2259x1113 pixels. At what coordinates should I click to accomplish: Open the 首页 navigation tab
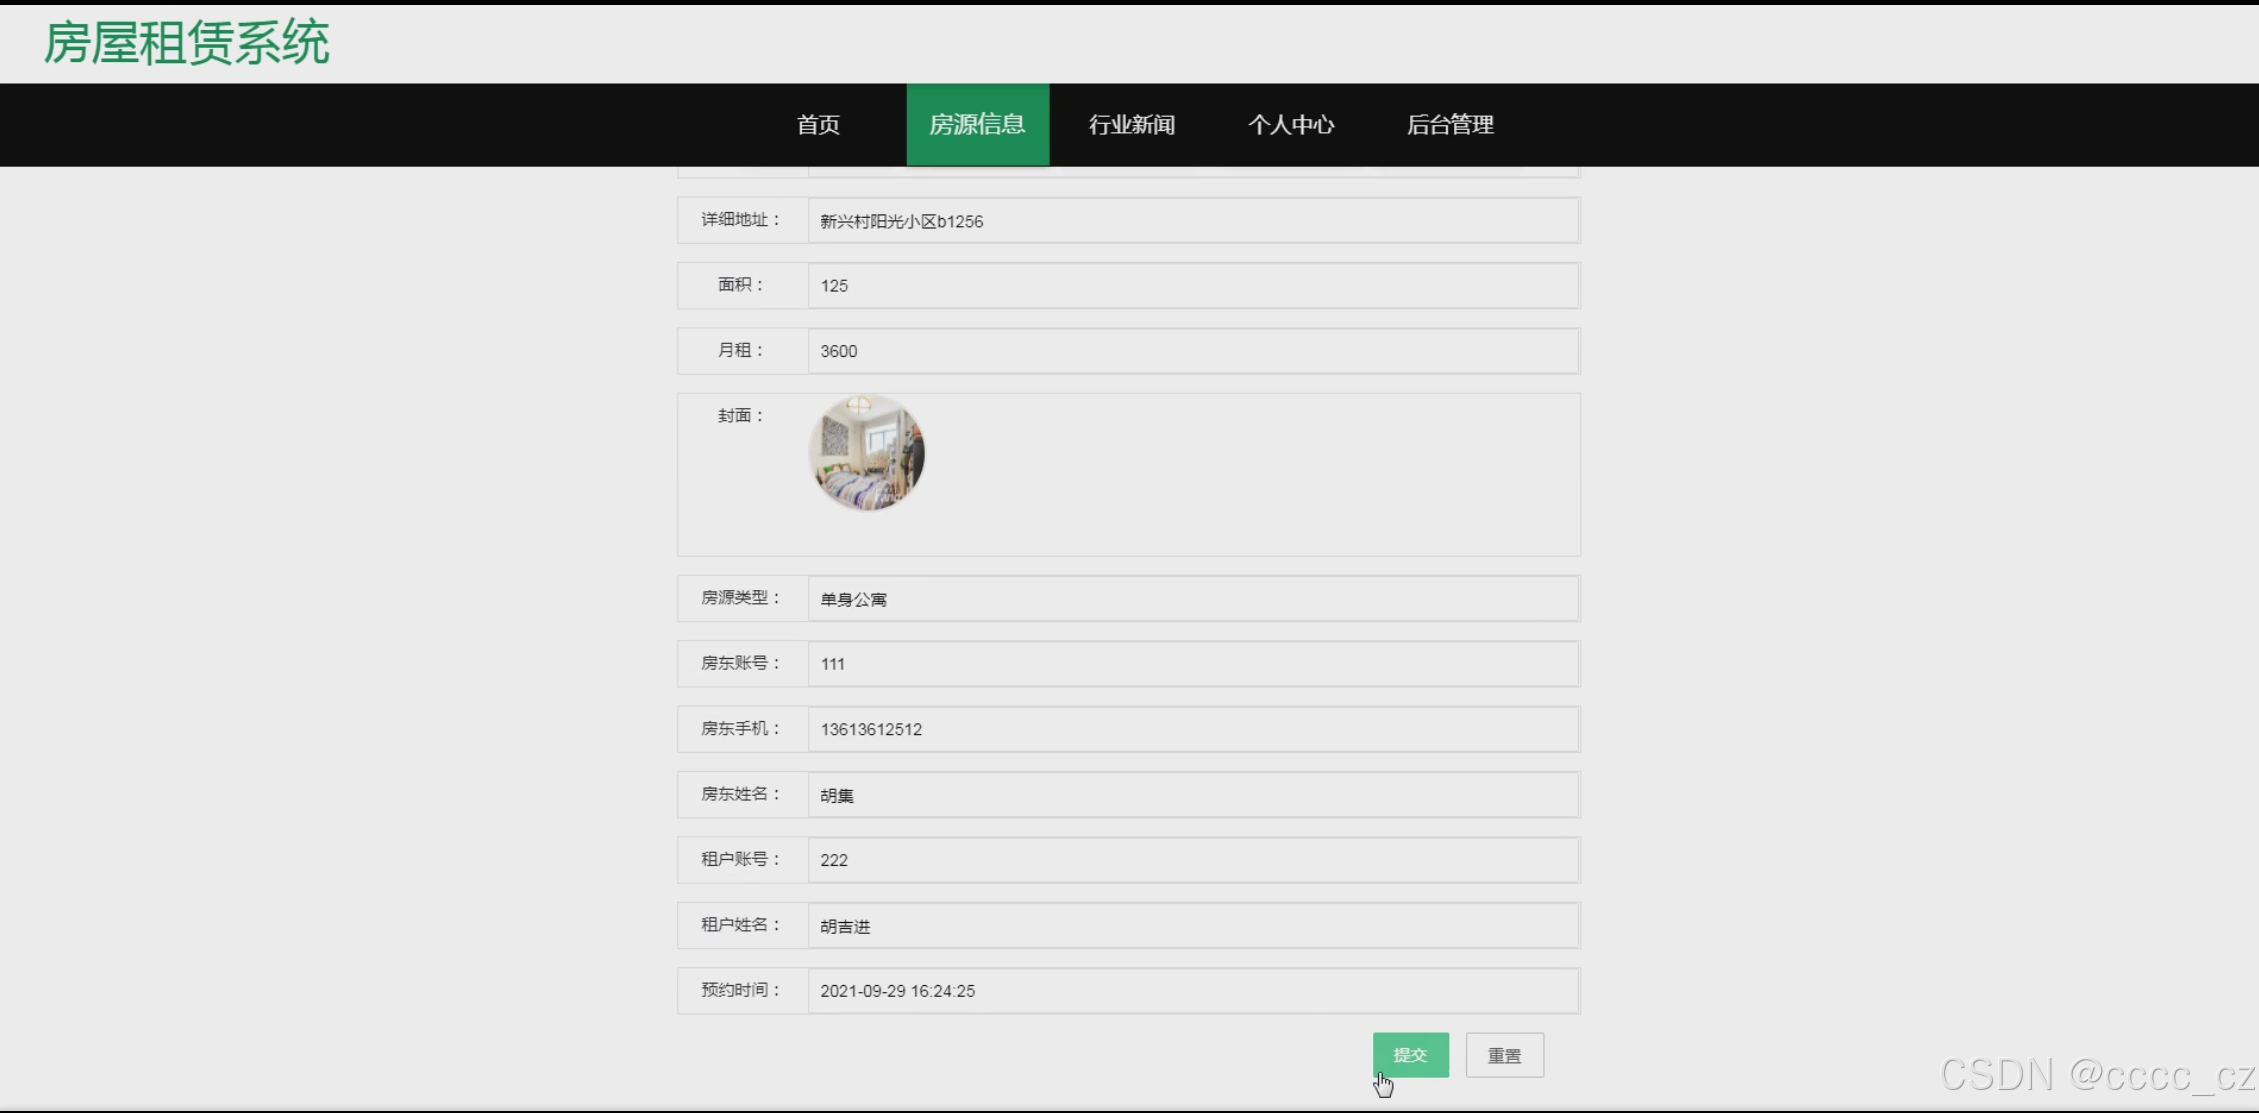(818, 125)
